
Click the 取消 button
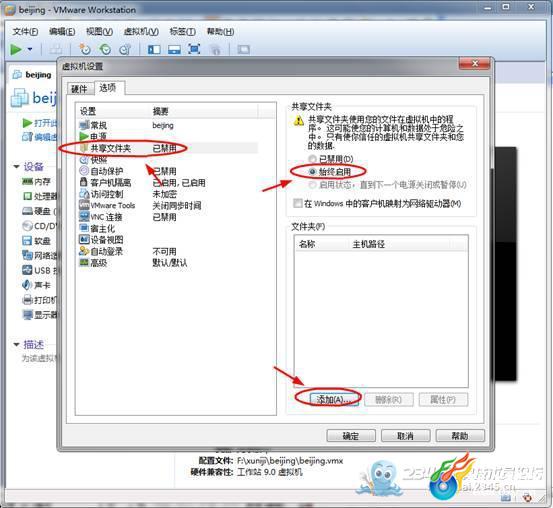coord(406,436)
